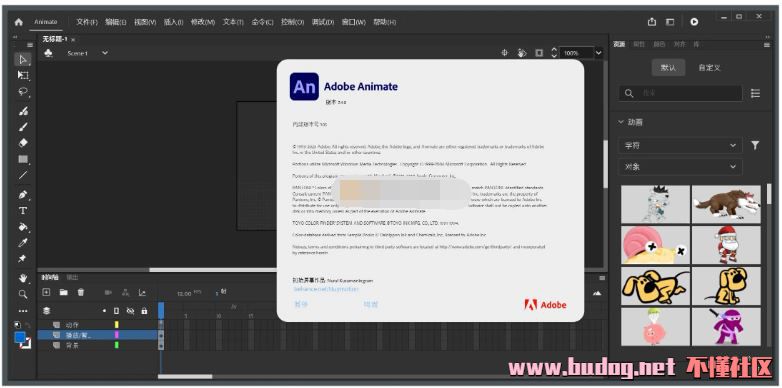Image resolution: width=782 pixels, height=388 pixels.
Task: Toggle lock-all-layers padlock icon
Action: [144, 311]
